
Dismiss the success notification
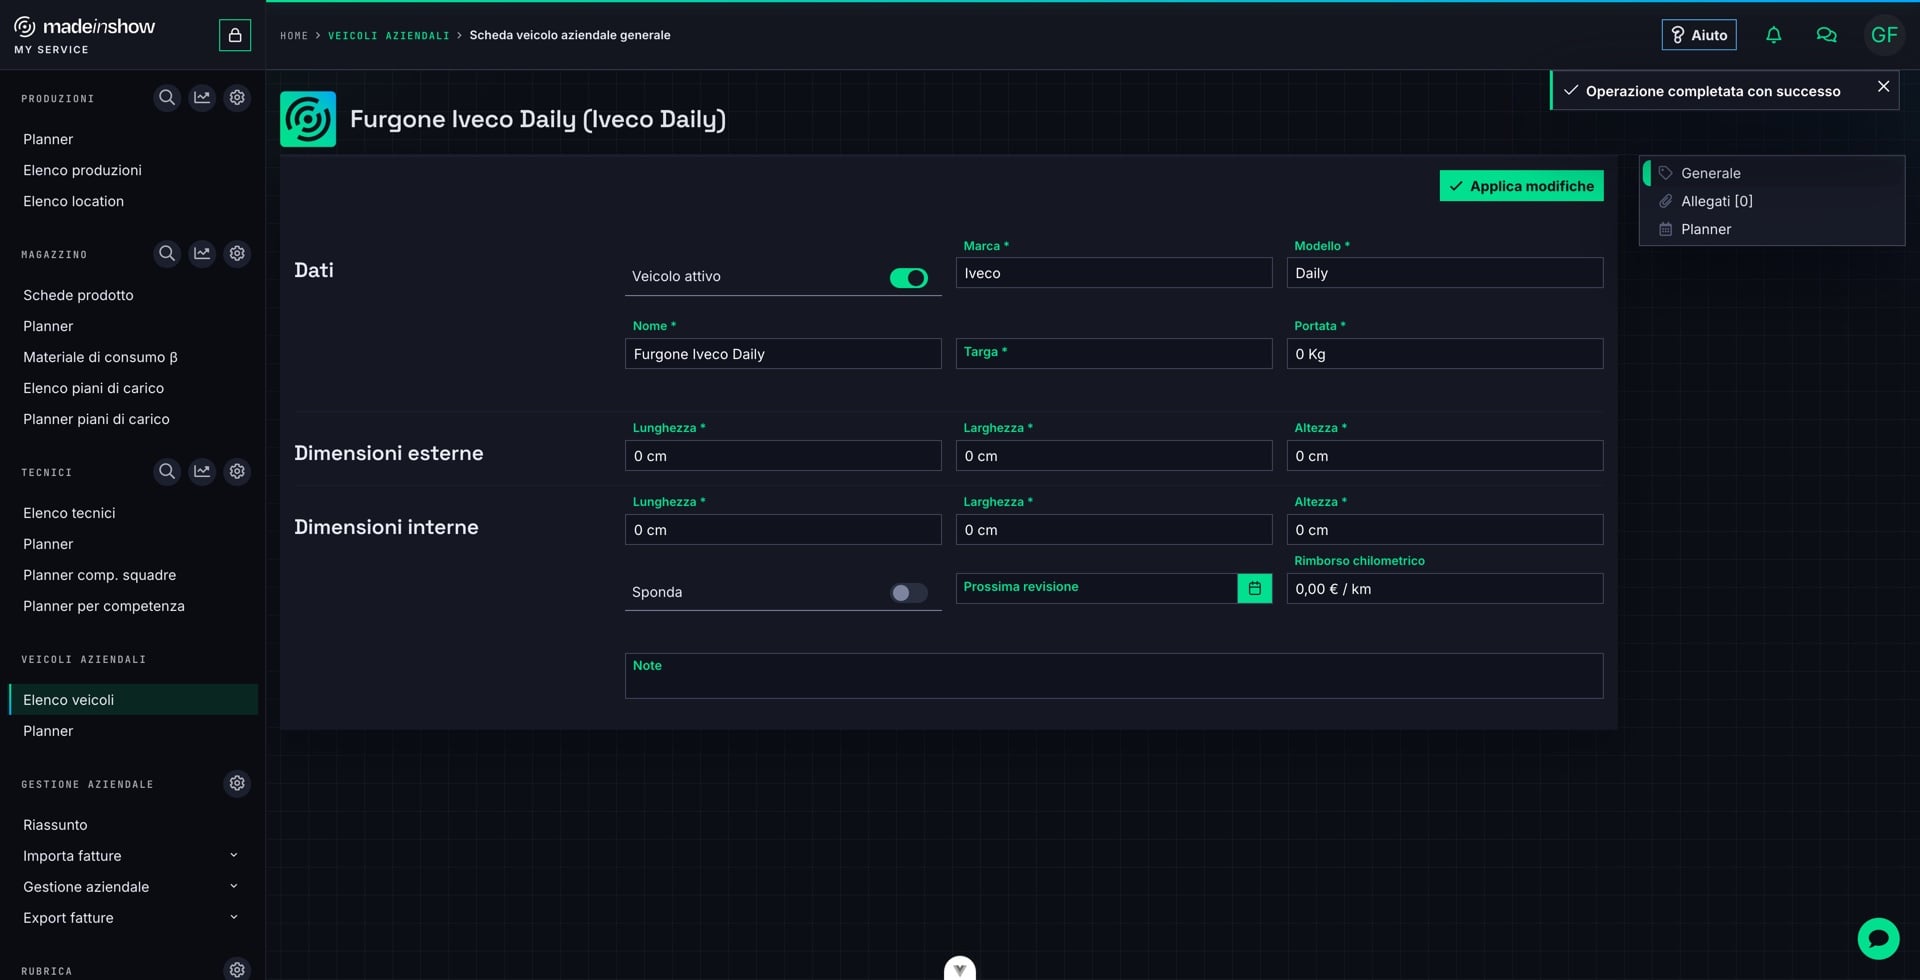pos(1883,87)
